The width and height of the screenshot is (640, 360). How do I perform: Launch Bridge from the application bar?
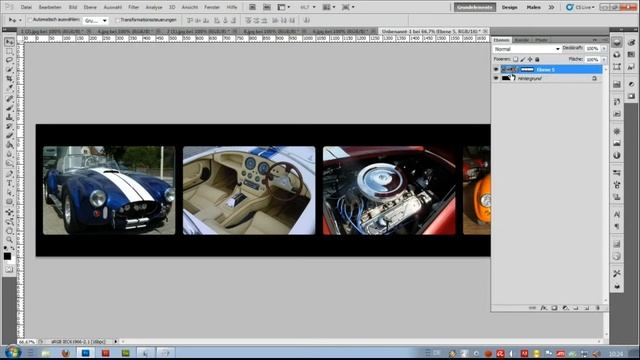pos(252,7)
